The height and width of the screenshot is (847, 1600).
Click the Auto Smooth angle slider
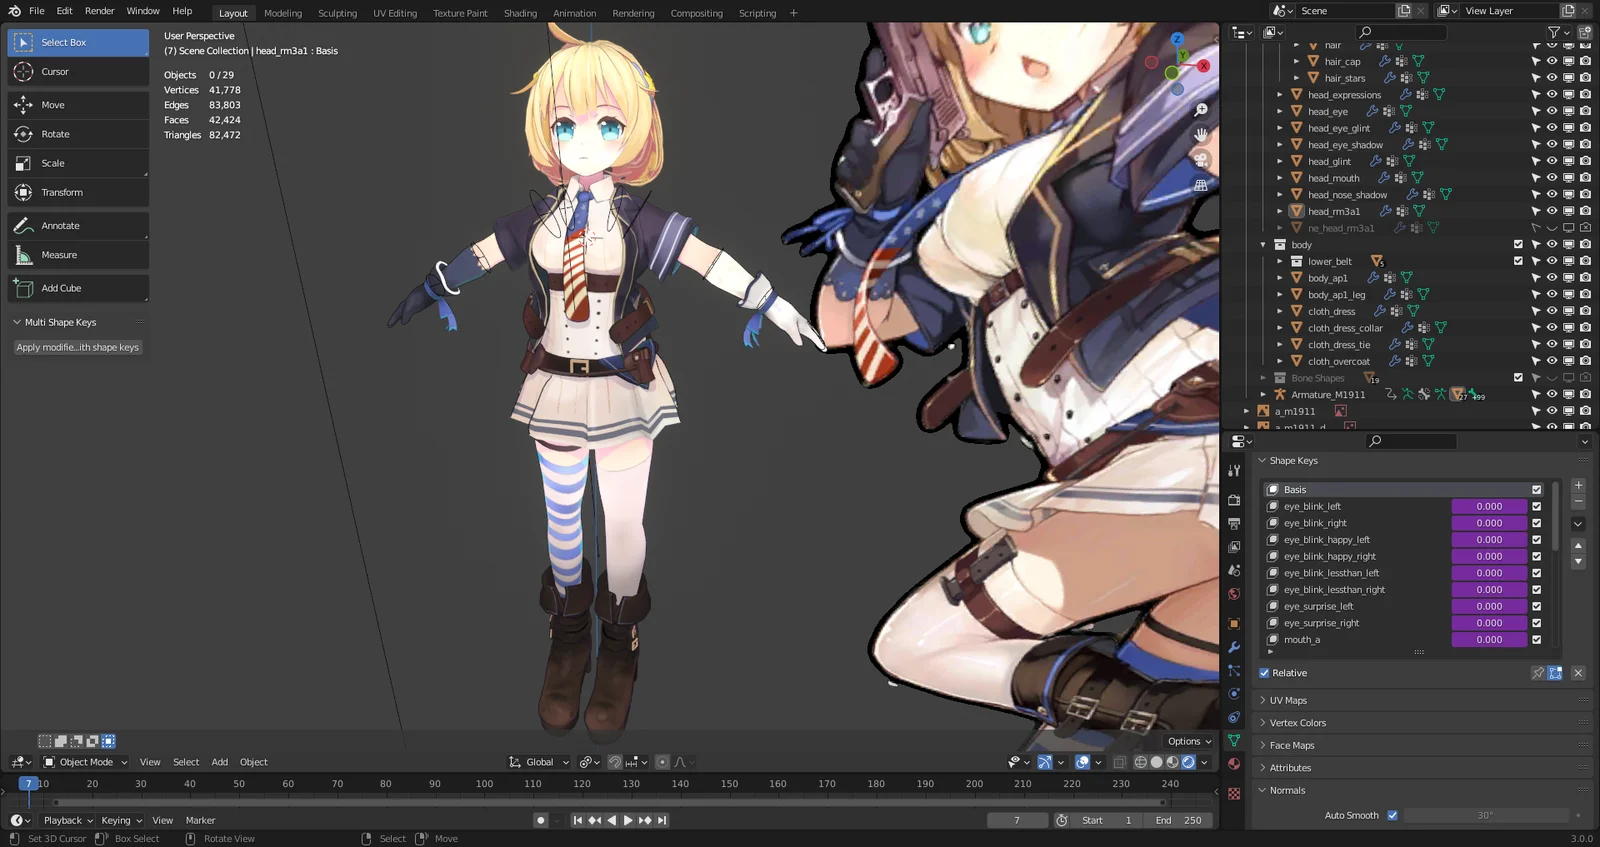(1485, 815)
